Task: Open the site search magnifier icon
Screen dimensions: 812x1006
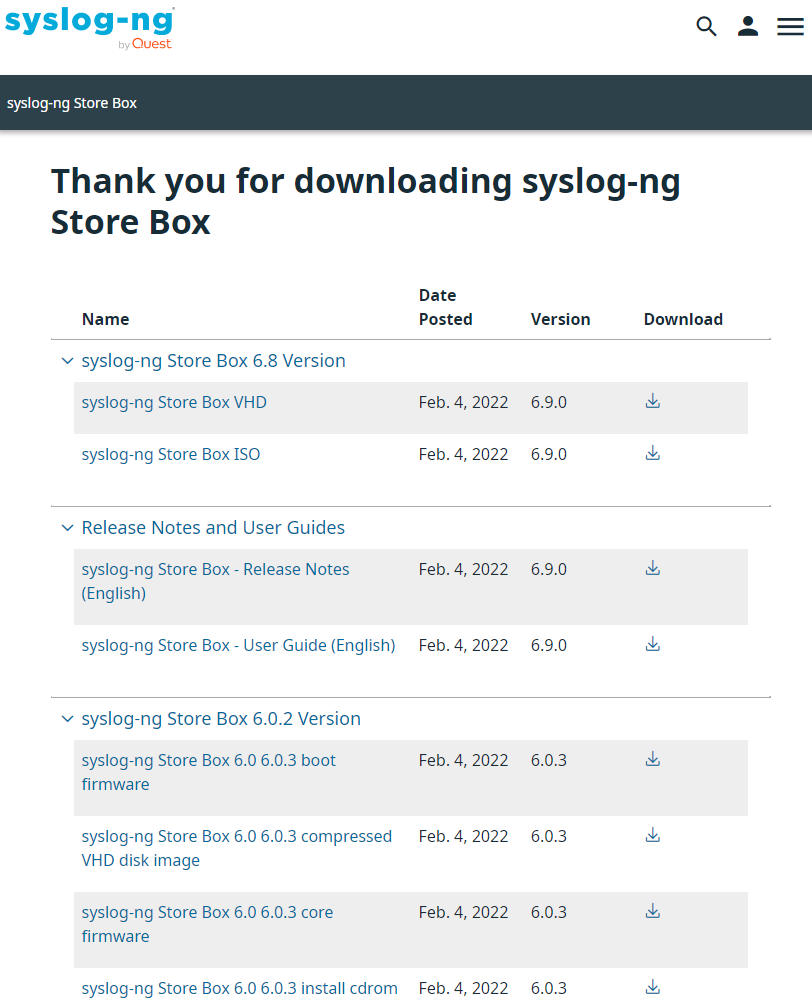Action: 706,26
